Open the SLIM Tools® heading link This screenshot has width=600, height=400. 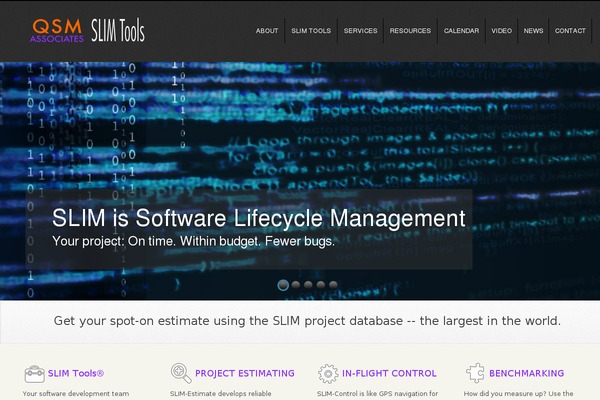(76, 373)
